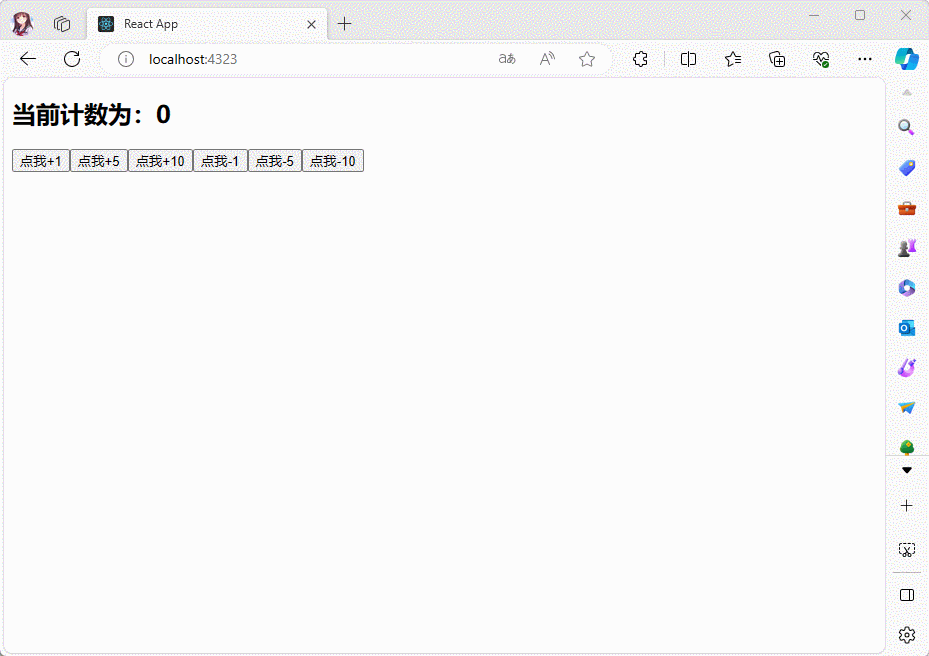Open the Extensions puzzle icon
Image resolution: width=929 pixels, height=656 pixels.
pos(641,59)
